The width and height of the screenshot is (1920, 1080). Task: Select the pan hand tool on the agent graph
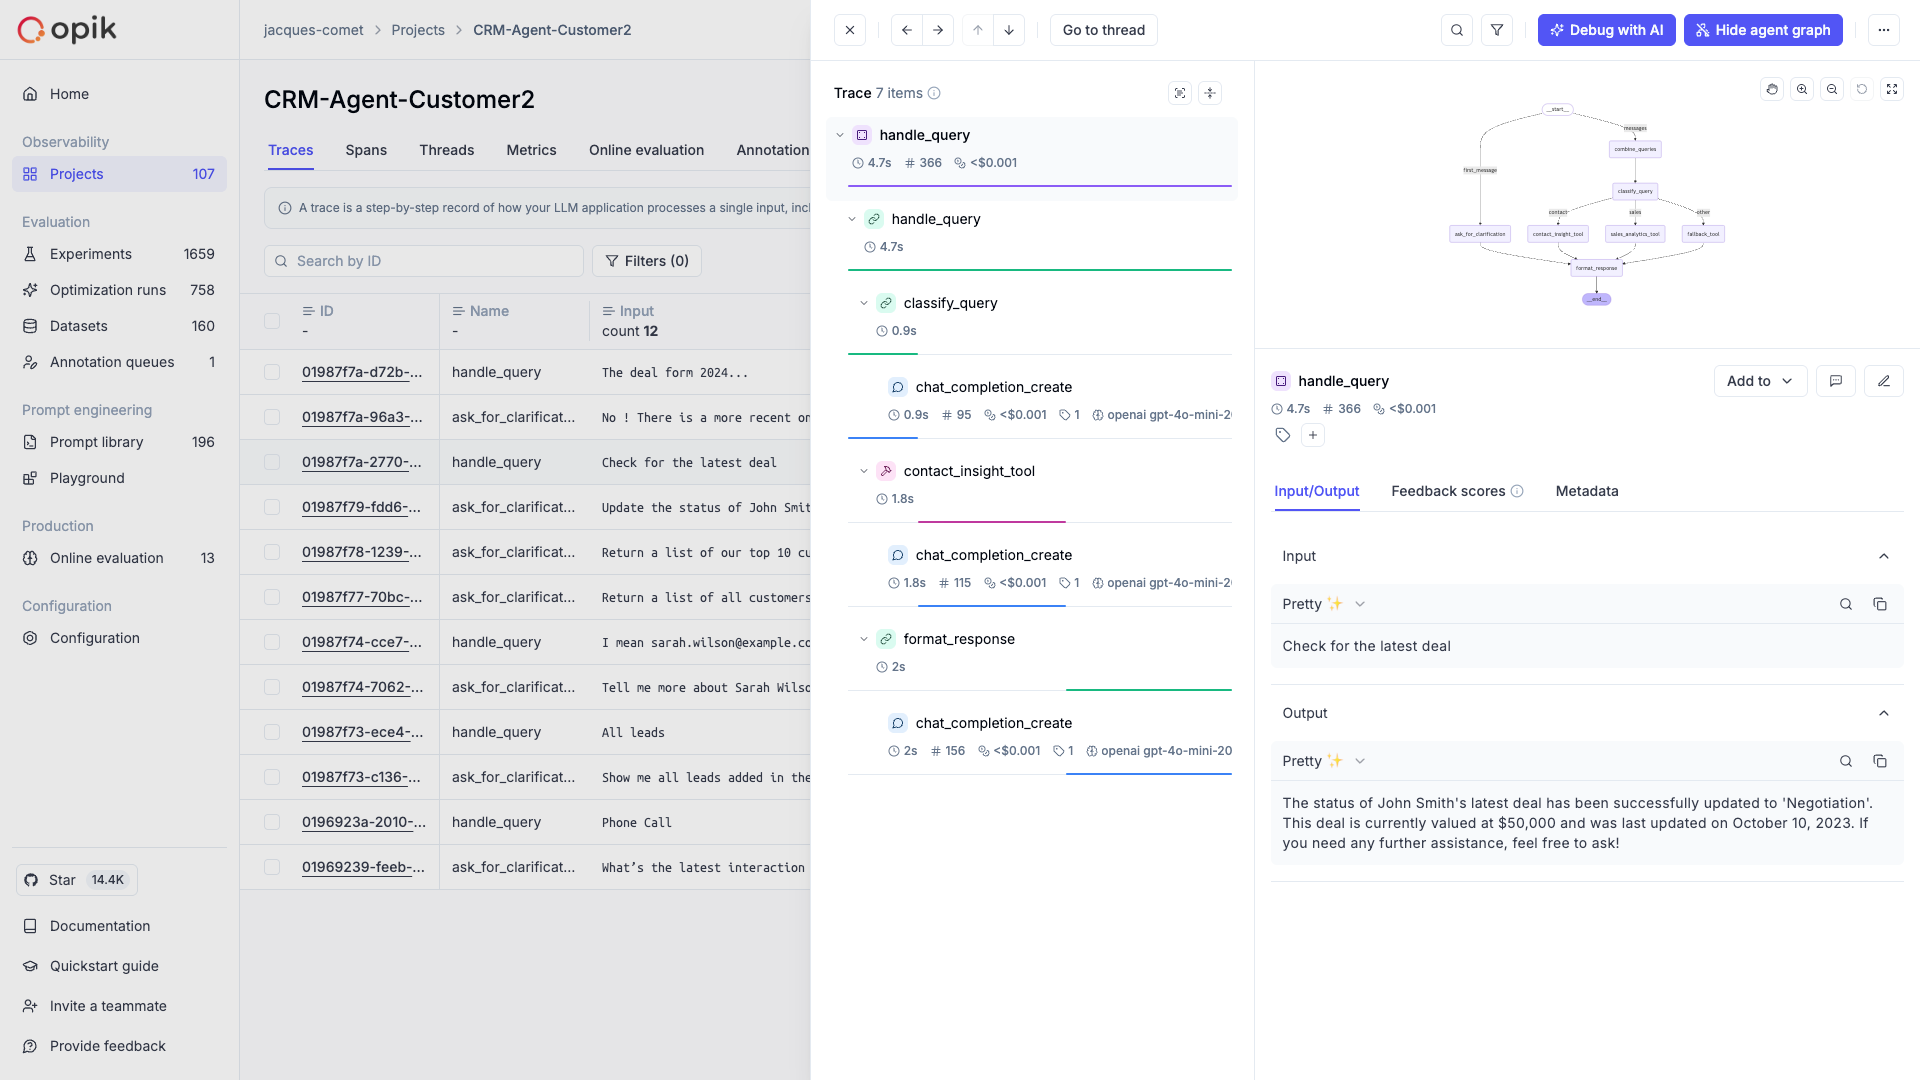point(1772,89)
